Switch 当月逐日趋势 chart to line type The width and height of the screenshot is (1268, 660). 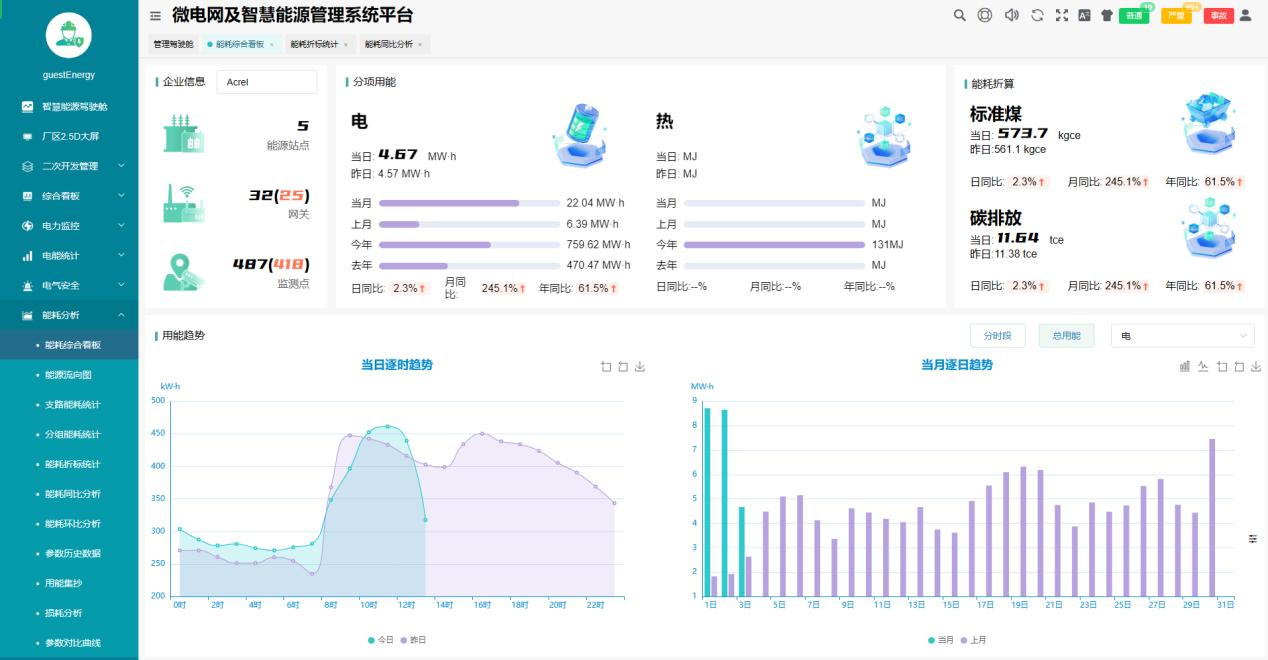[x=1203, y=366]
